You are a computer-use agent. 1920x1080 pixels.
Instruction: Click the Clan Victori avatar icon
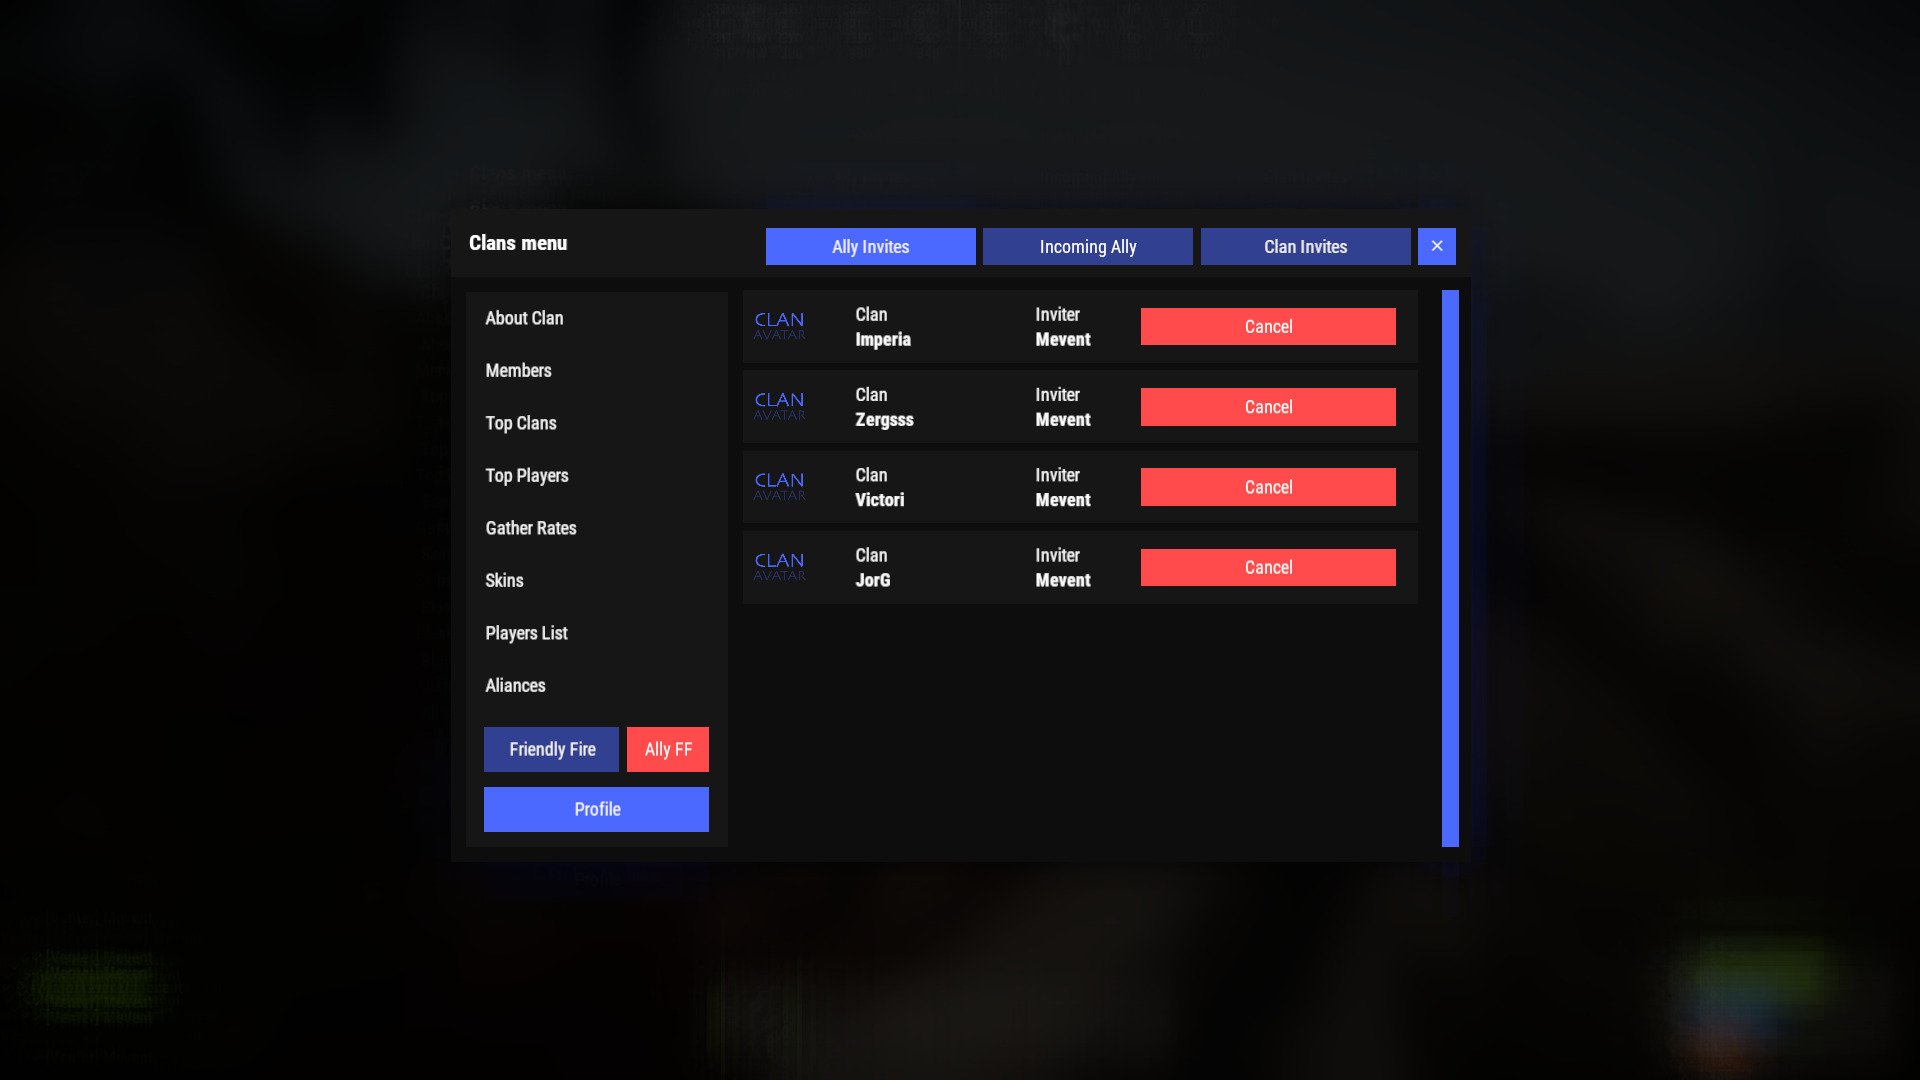point(781,487)
